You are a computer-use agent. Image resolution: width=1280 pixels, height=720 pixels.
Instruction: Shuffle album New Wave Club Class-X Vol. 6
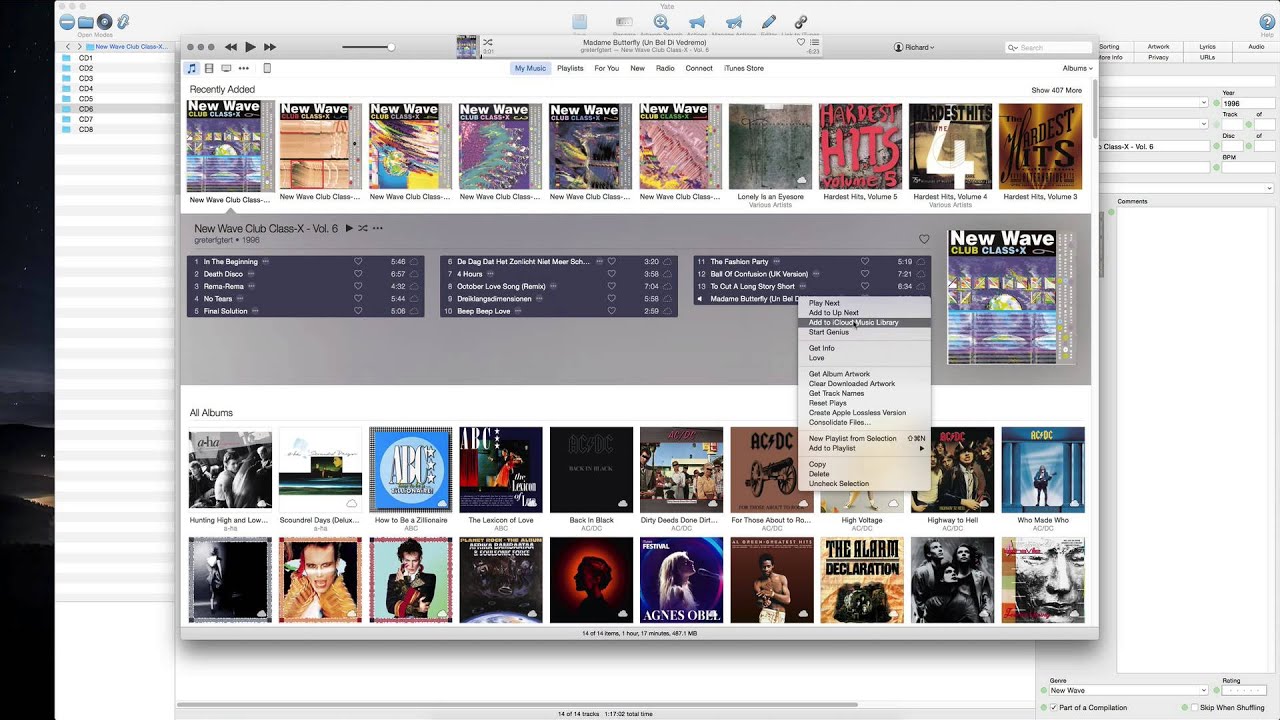(x=362, y=228)
